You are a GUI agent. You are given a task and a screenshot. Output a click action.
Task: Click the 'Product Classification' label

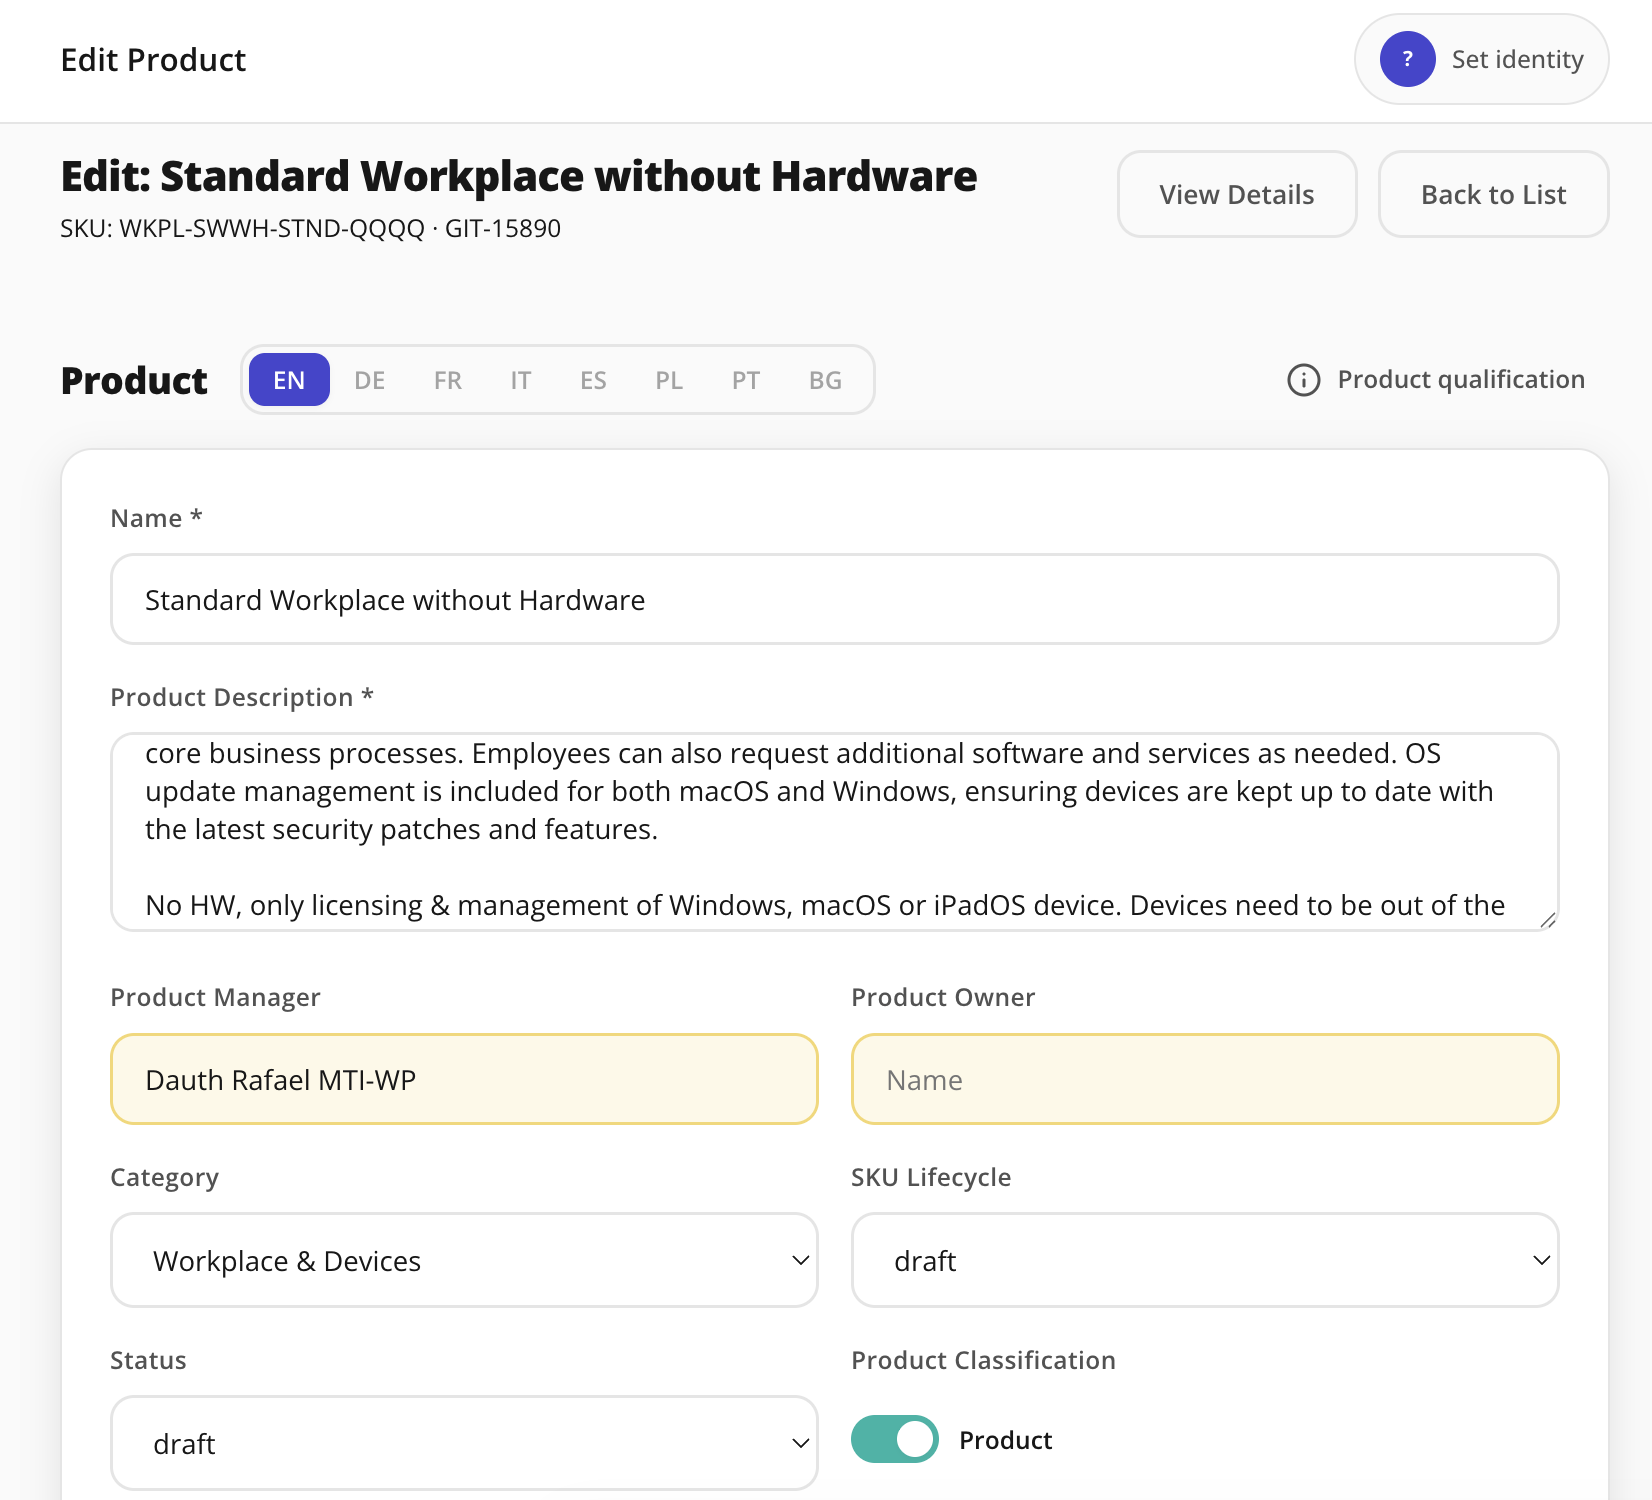coord(983,1360)
